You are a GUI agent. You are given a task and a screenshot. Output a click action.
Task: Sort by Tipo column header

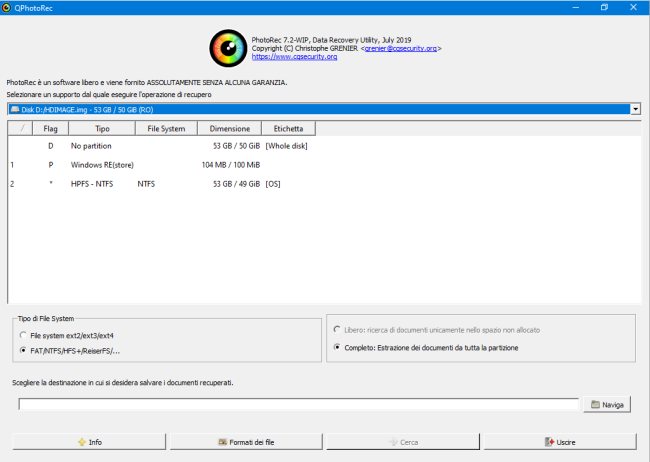tap(102, 129)
